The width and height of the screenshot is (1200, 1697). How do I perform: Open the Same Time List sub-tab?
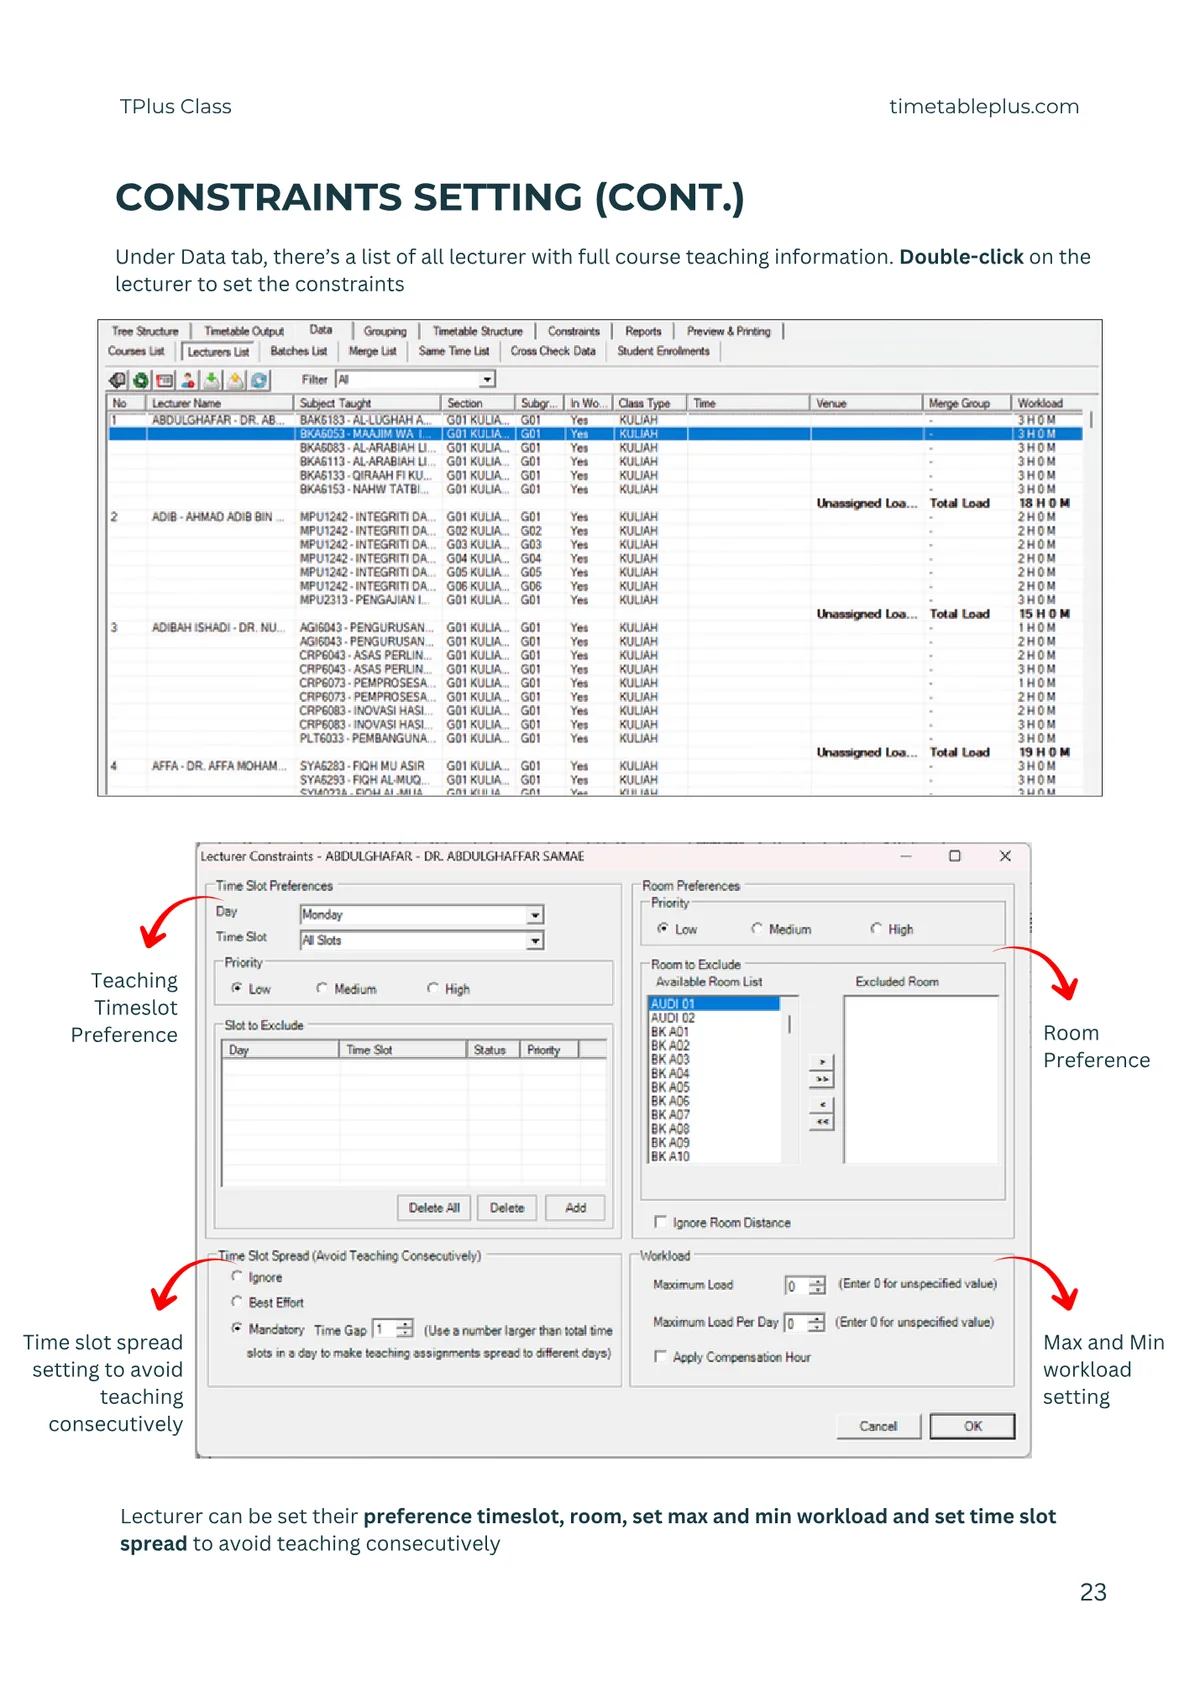coord(454,351)
